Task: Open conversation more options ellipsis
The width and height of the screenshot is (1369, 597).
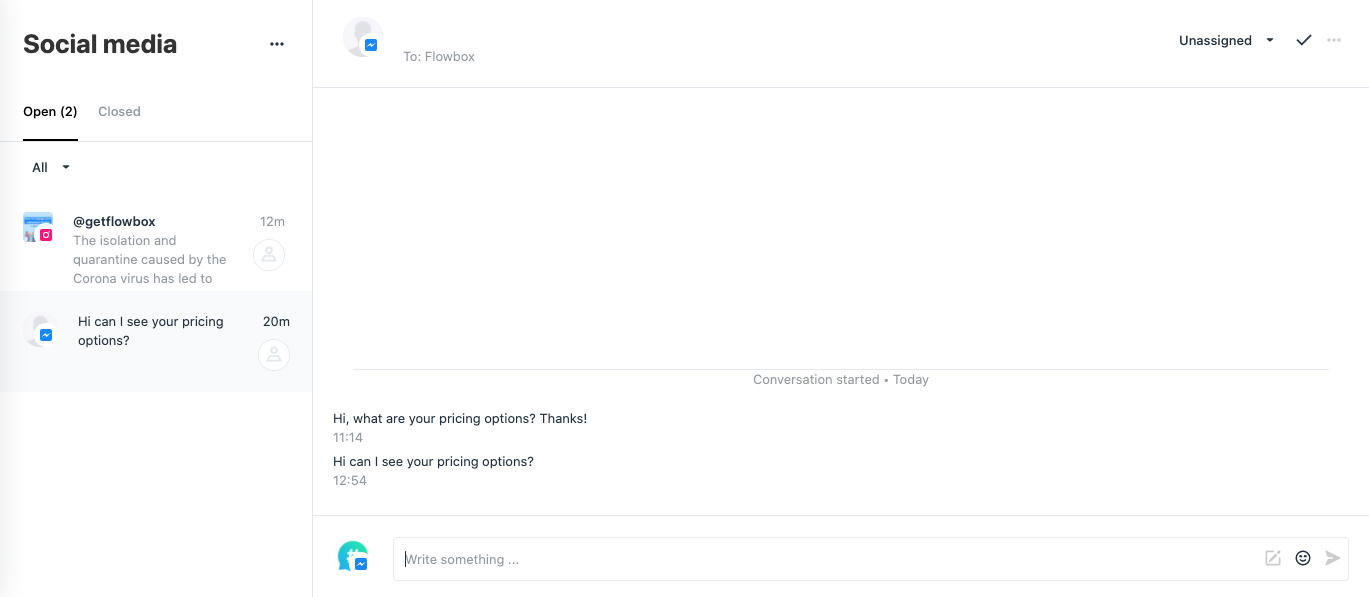Action: [1333, 40]
